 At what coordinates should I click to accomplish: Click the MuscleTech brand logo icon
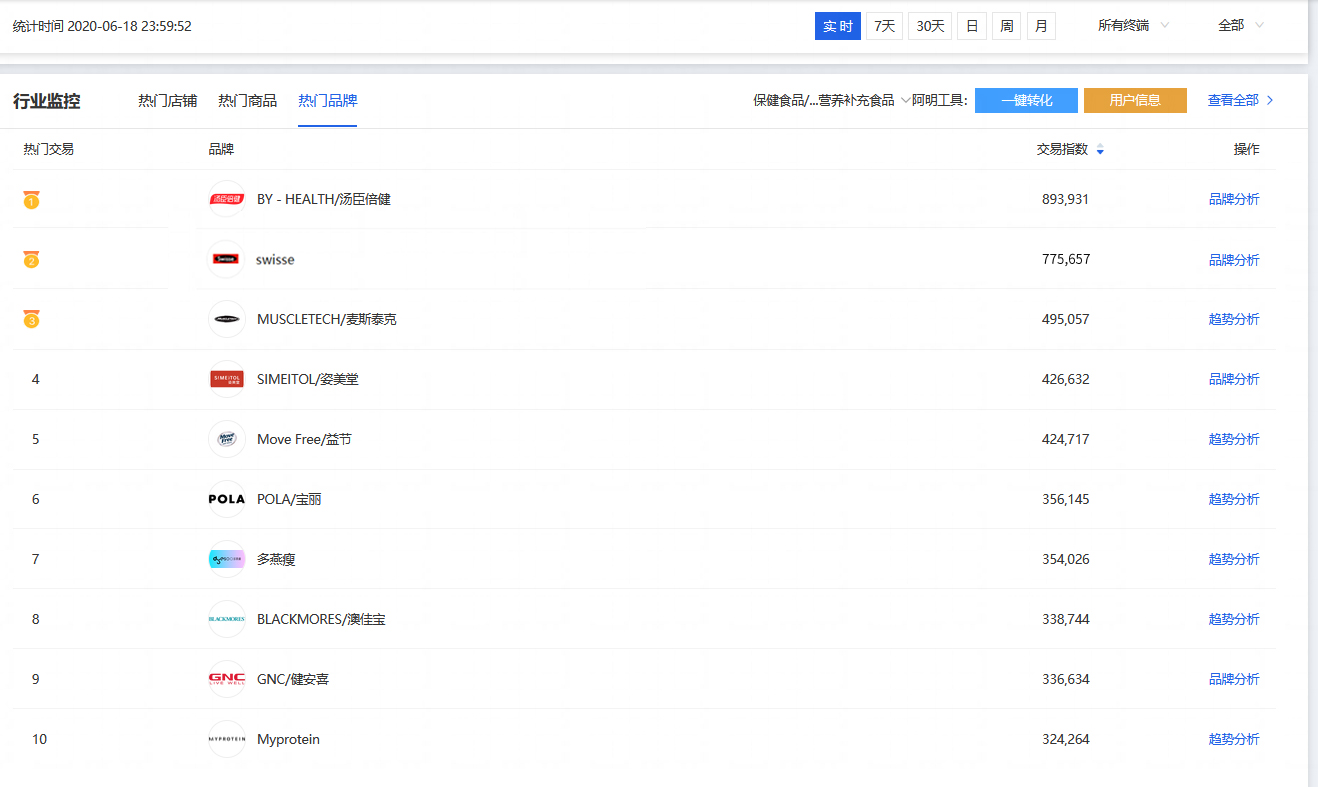227,319
